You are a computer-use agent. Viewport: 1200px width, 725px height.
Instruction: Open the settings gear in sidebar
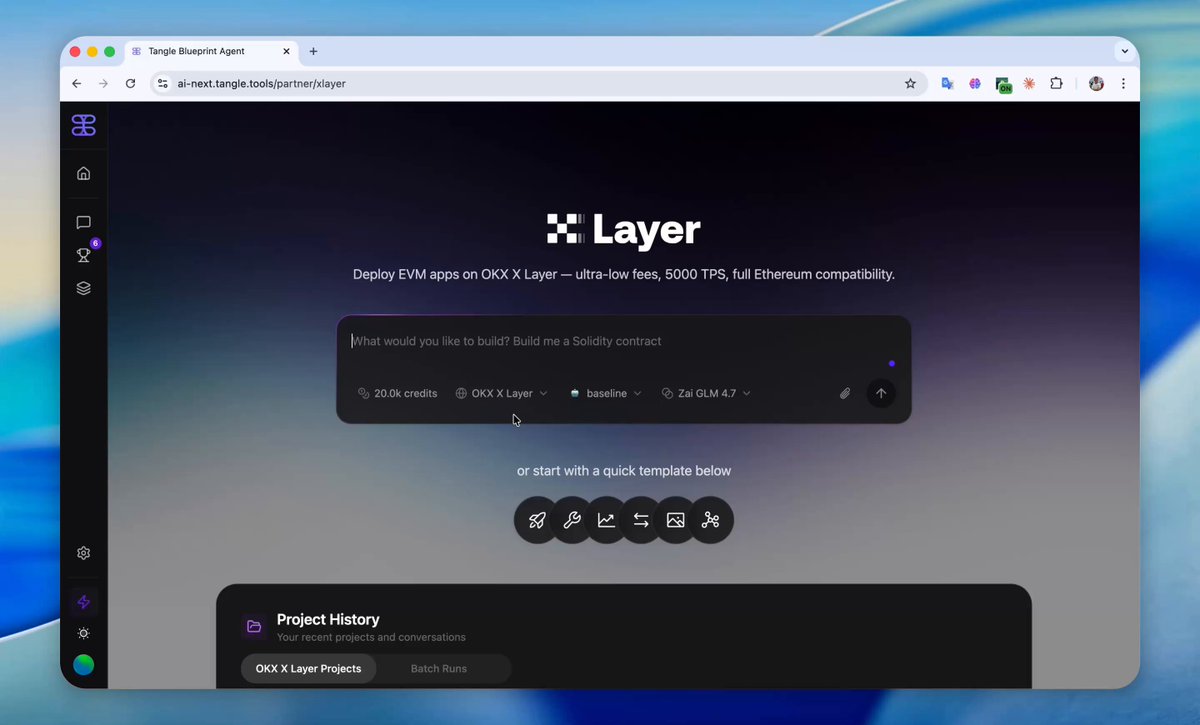click(x=84, y=553)
